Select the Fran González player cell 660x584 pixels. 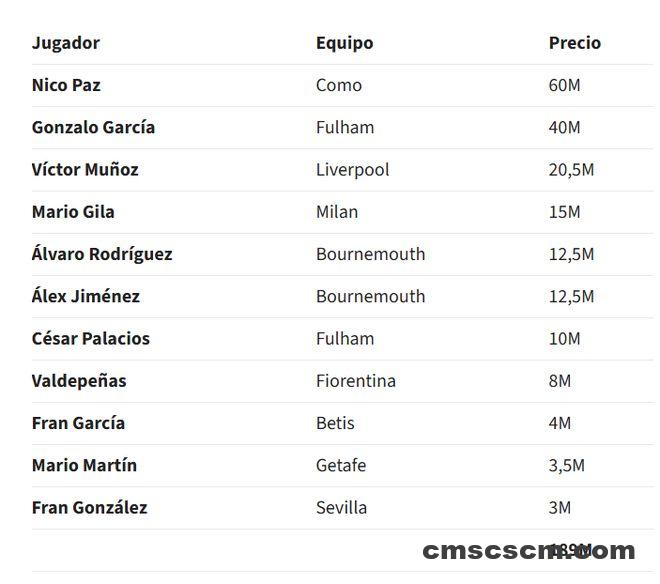click(x=90, y=507)
